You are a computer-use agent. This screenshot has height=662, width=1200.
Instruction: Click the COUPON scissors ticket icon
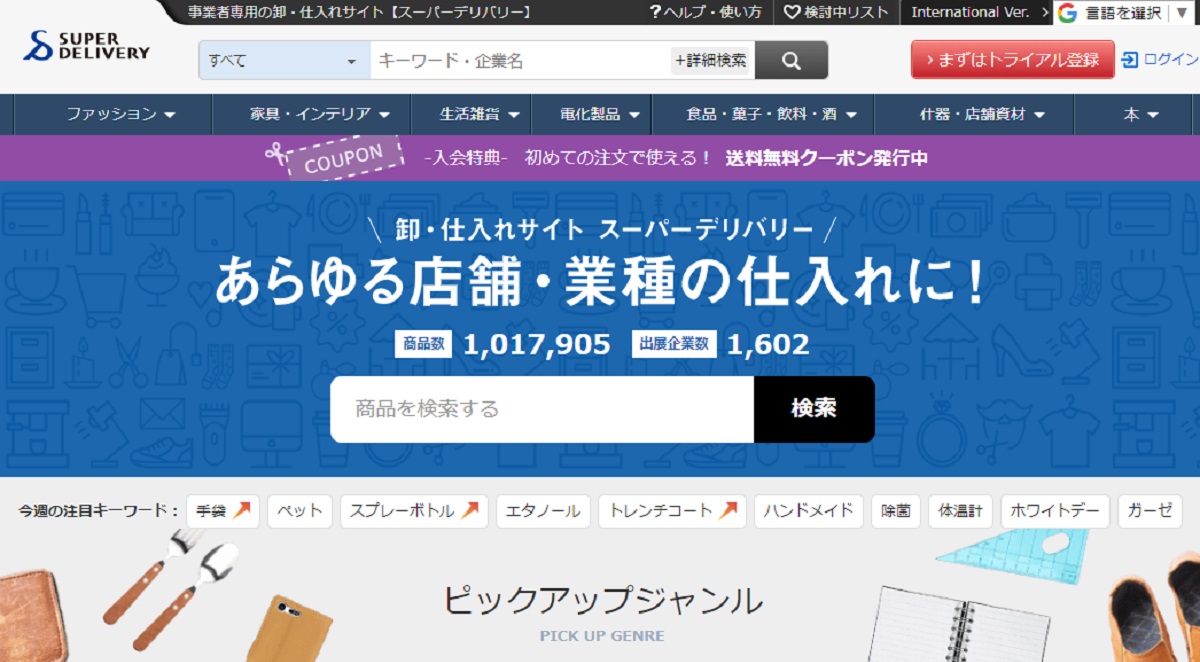pos(335,157)
